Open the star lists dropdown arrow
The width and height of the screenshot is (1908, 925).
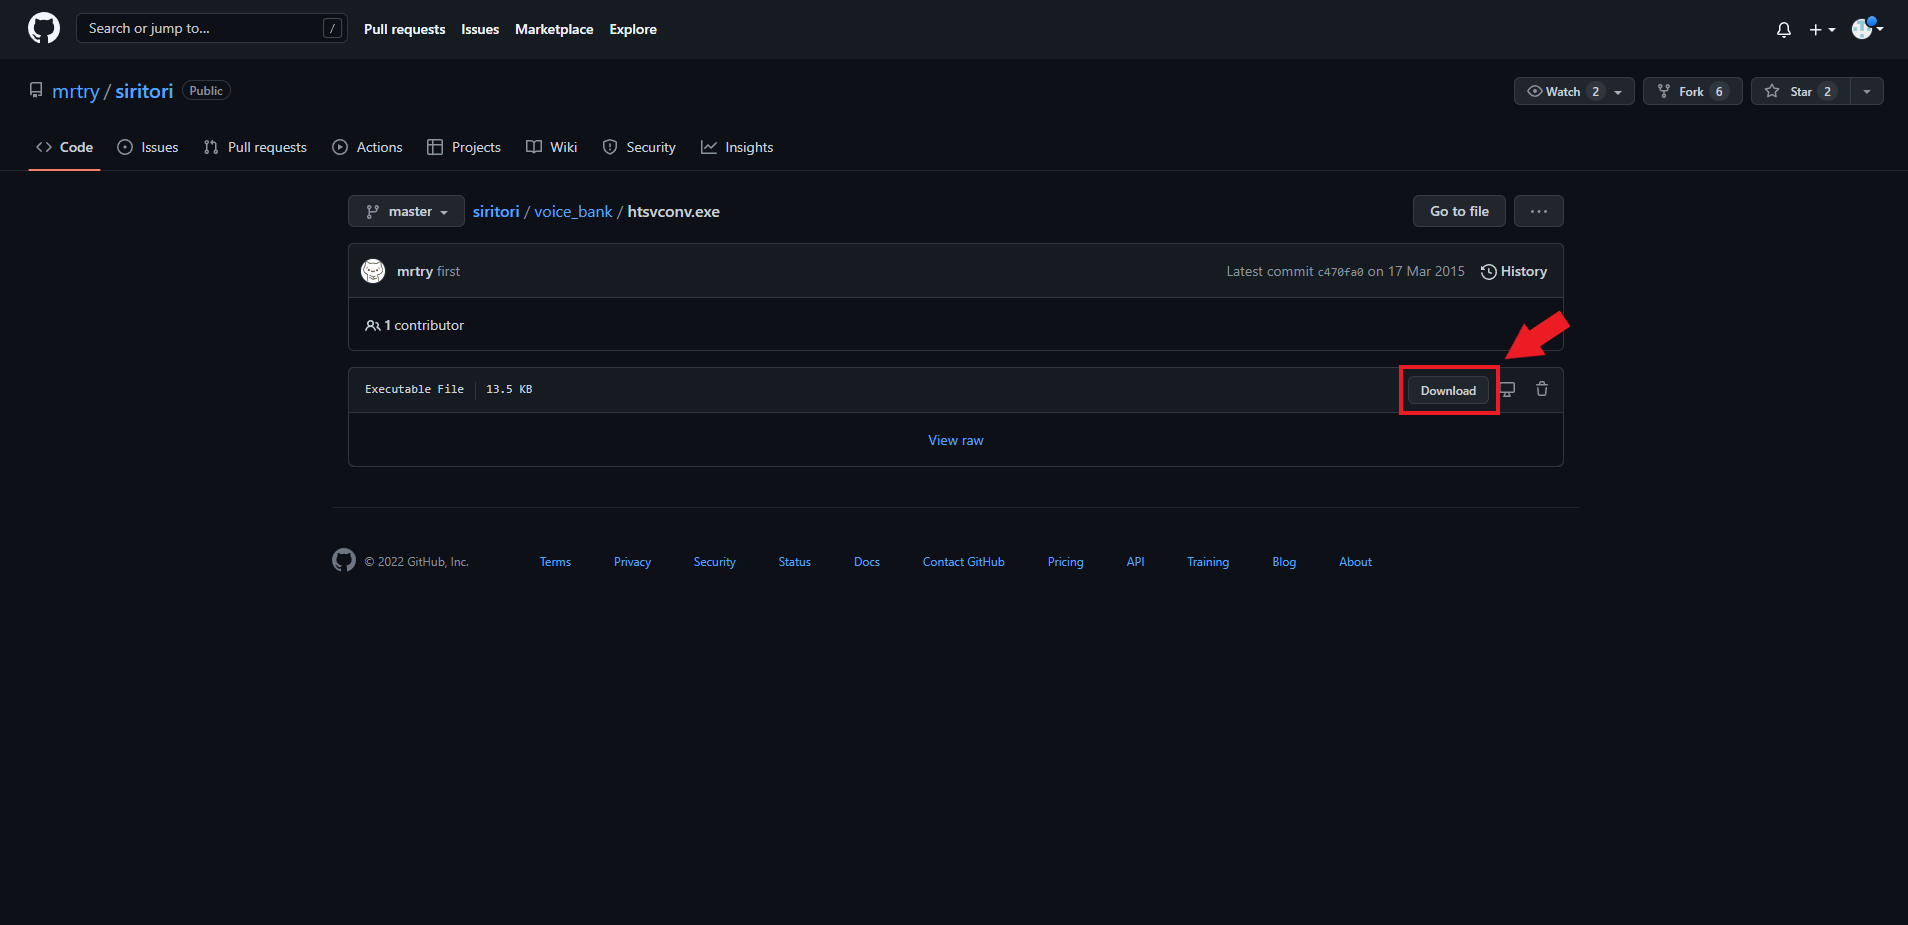pos(1867,91)
